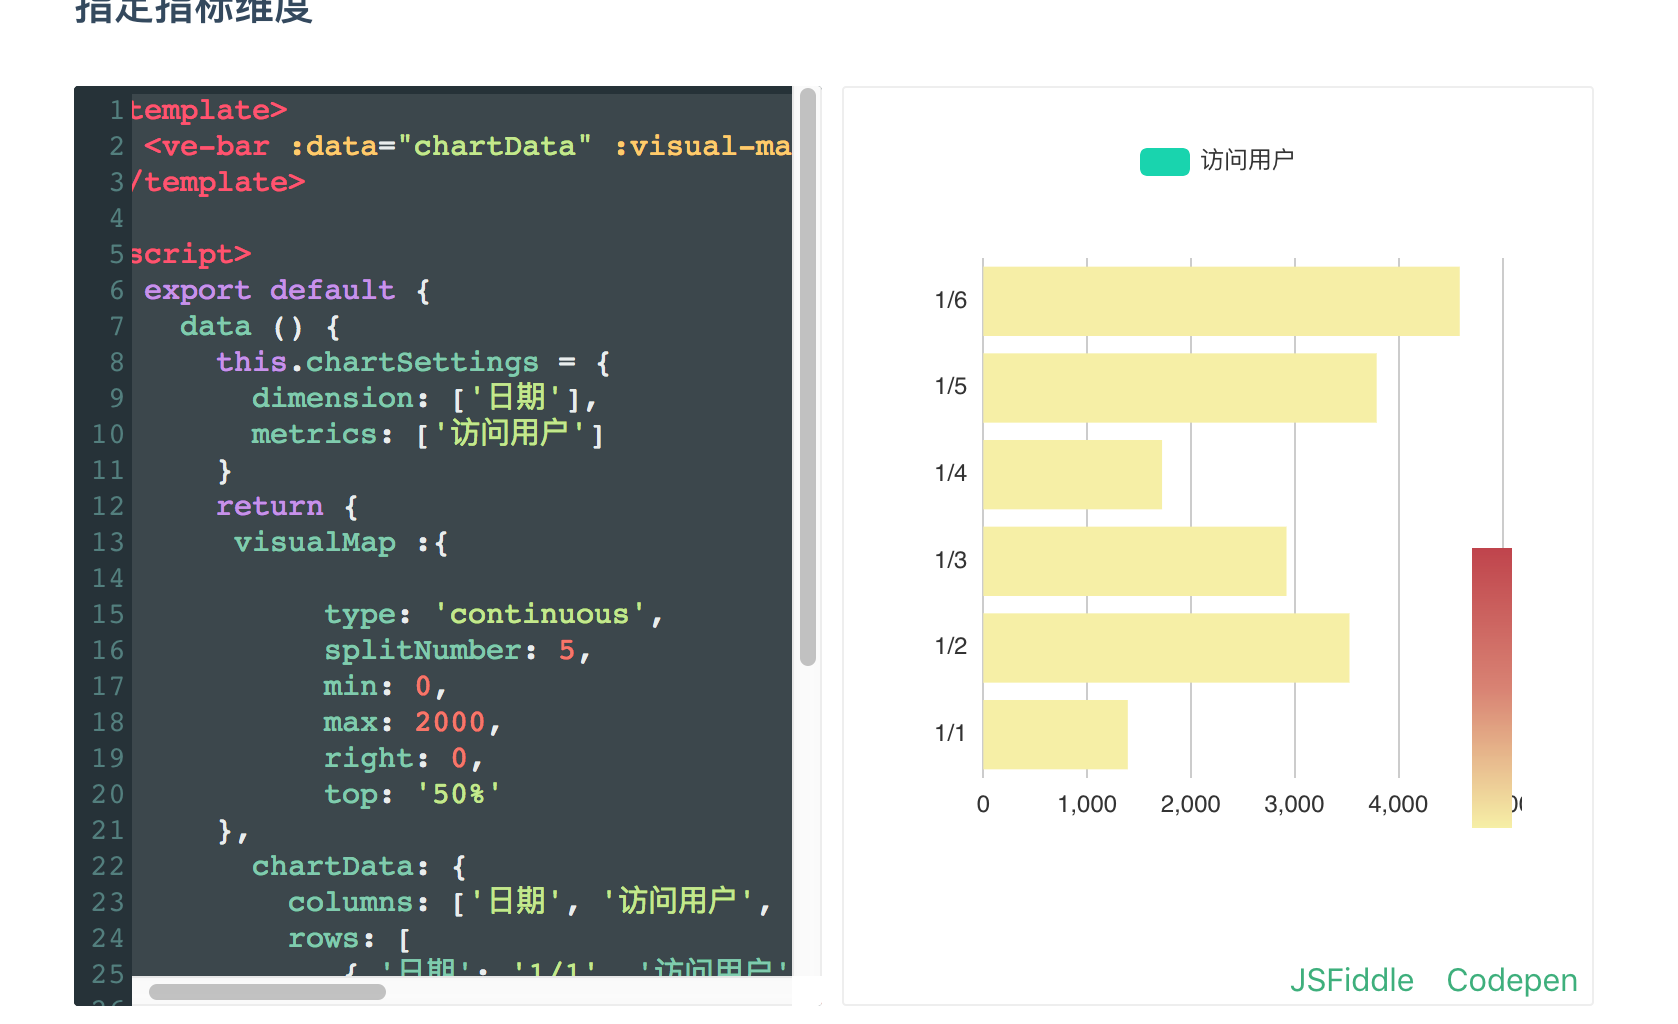Click the shortest bar labeled 1/1

1055,735
